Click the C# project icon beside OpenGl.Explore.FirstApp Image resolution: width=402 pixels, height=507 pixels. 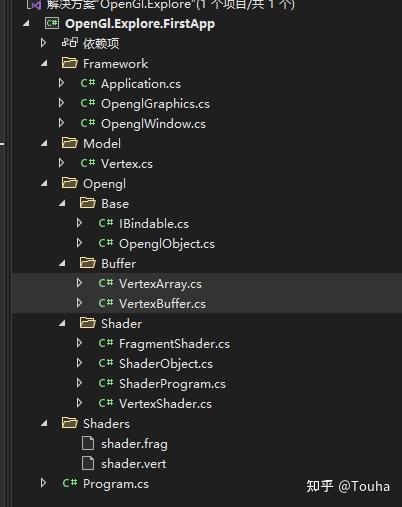pyautogui.click(x=52, y=23)
